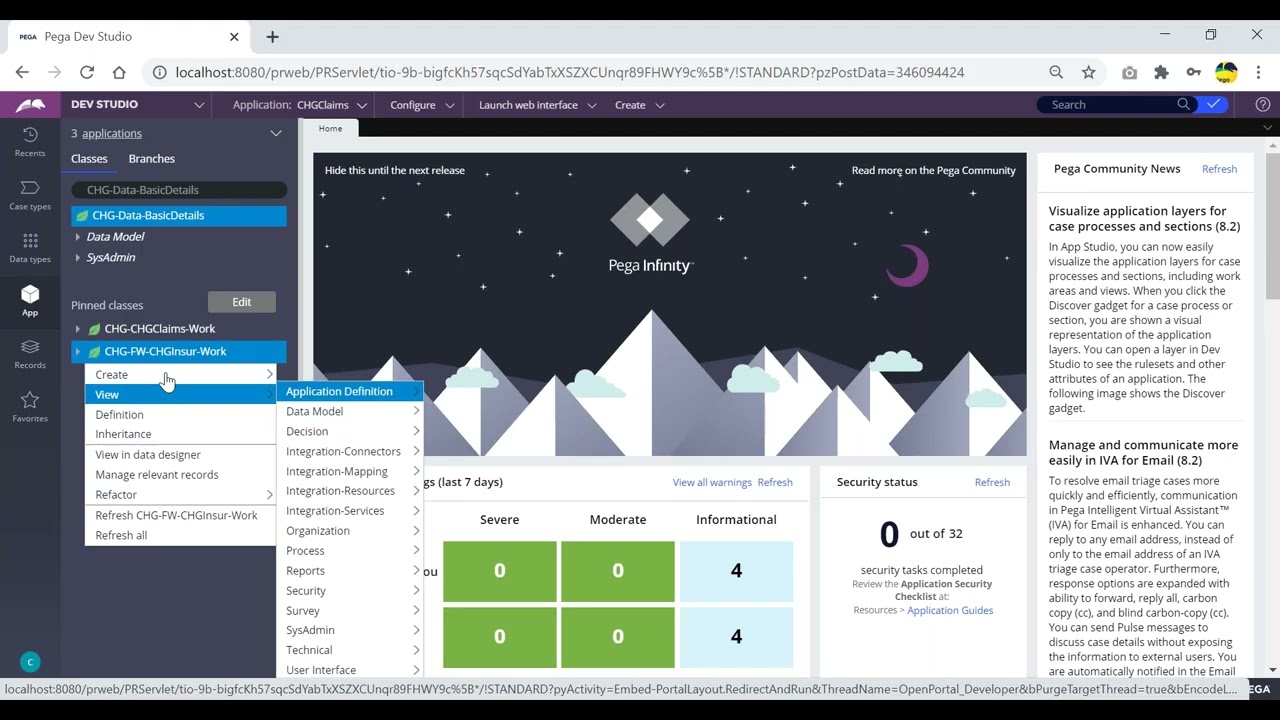Open the Security submenu

(x=350, y=591)
